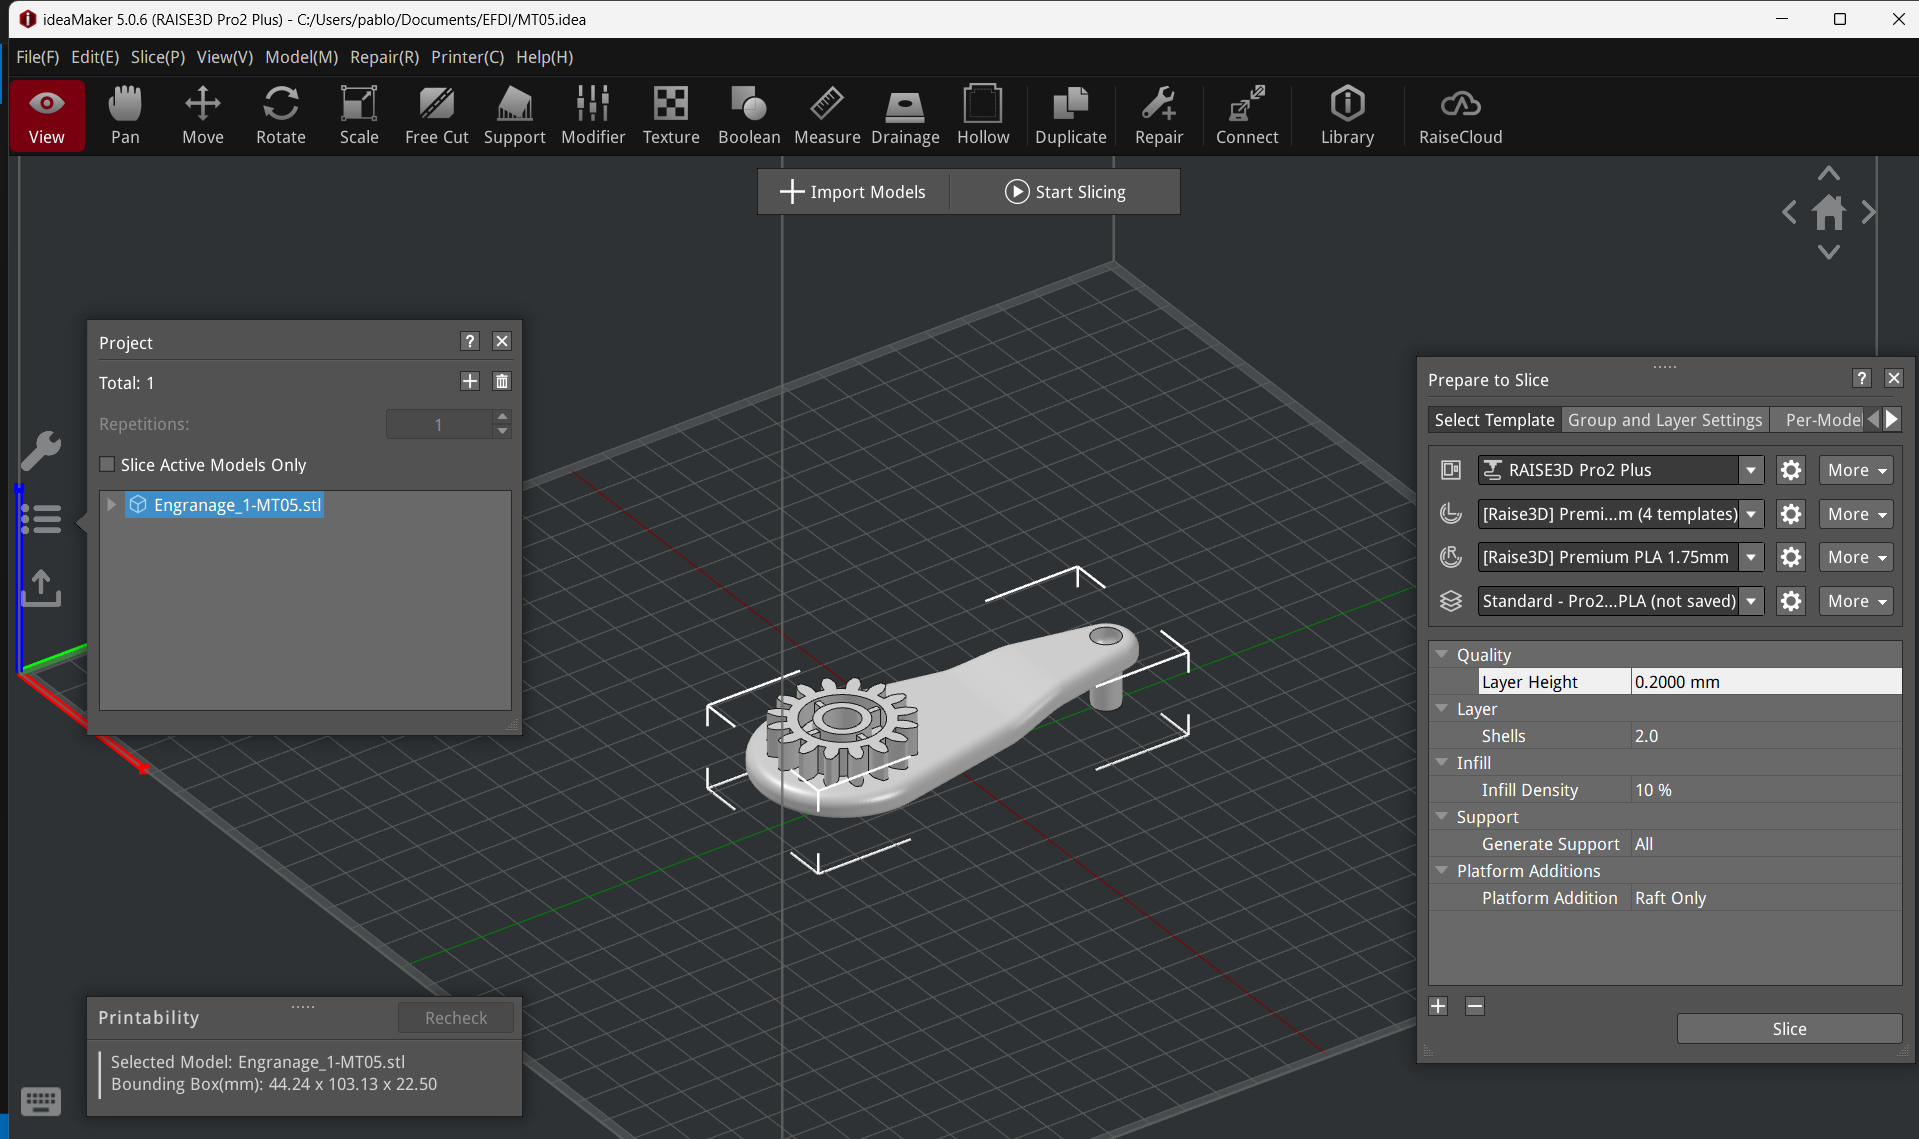Increase Repetitions with the up stepper
Image resolution: width=1919 pixels, height=1139 pixels.
point(503,416)
